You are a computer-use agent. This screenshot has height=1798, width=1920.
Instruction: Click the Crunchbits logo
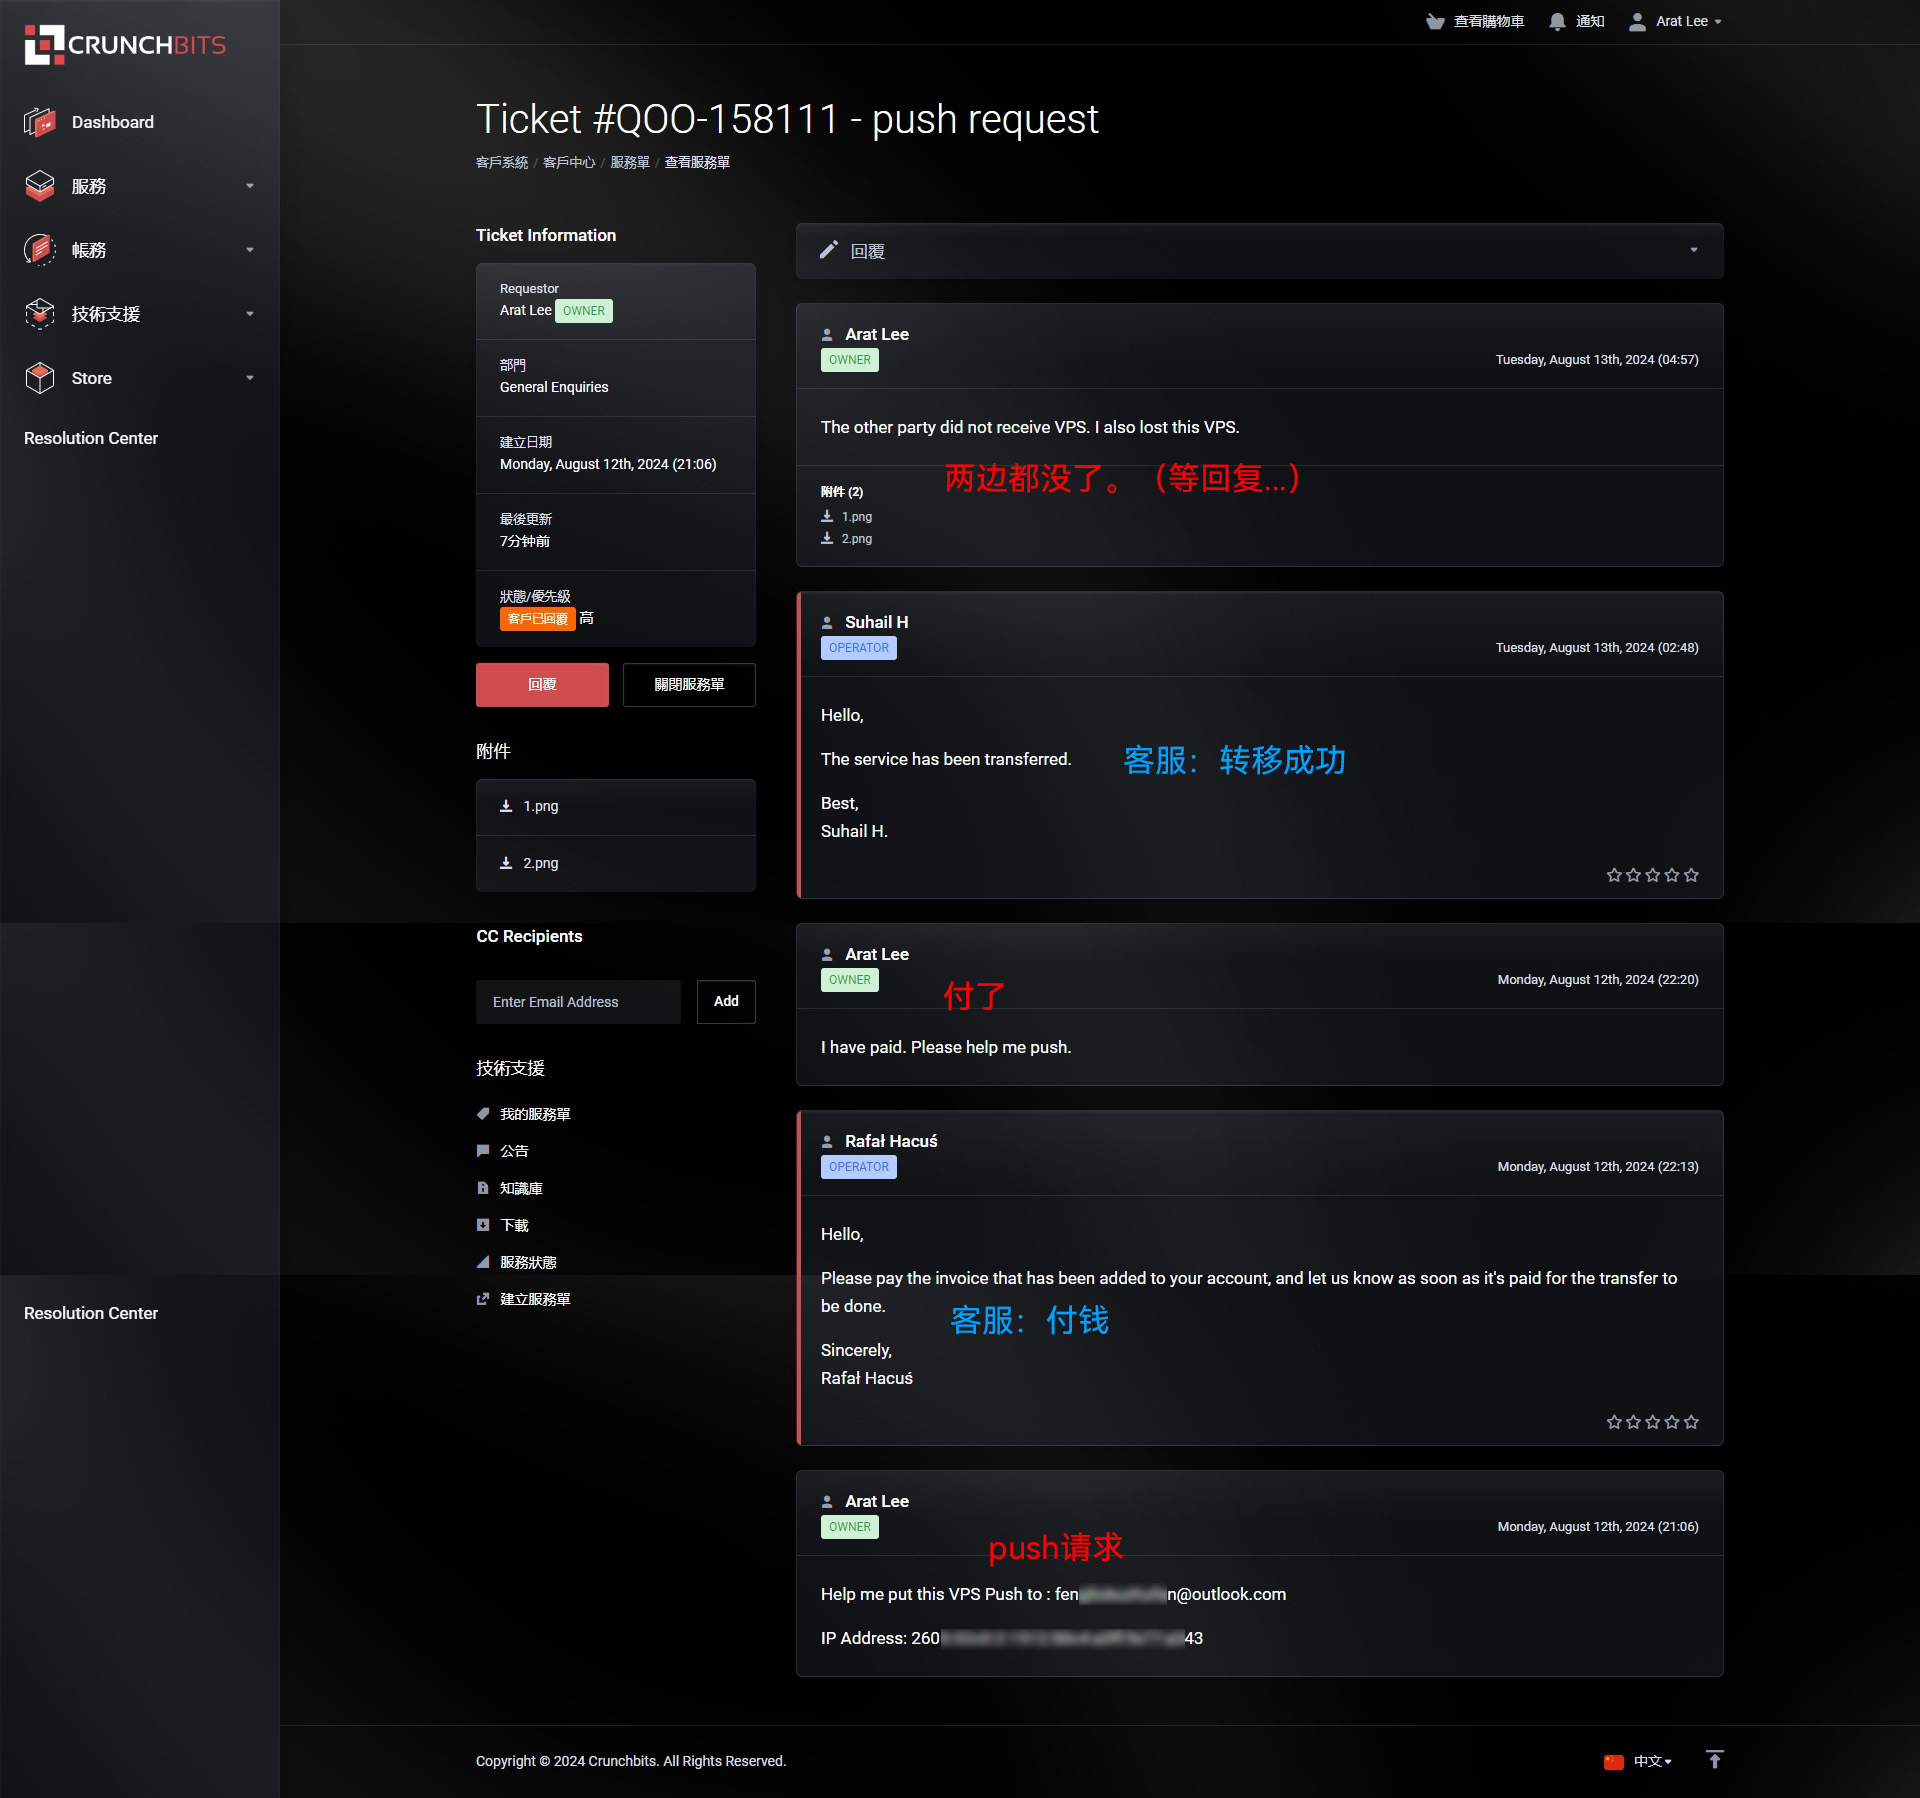(x=125, y=45)
